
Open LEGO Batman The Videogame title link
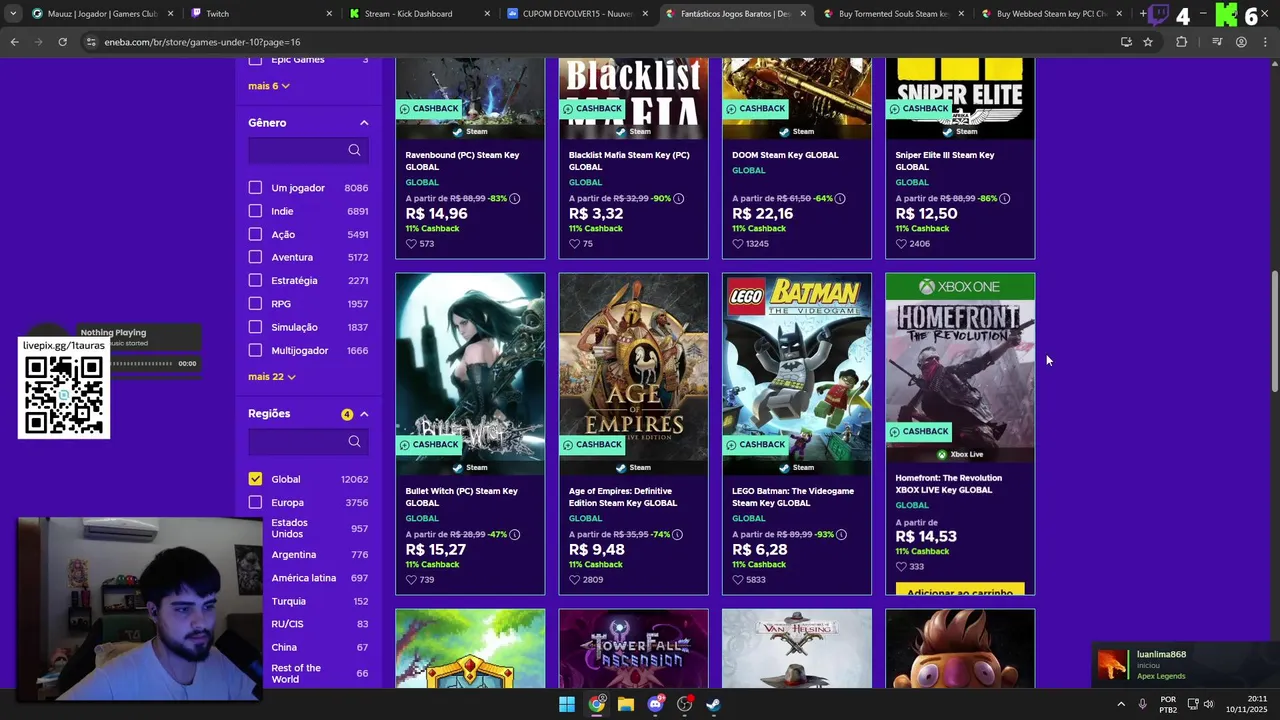793,497
